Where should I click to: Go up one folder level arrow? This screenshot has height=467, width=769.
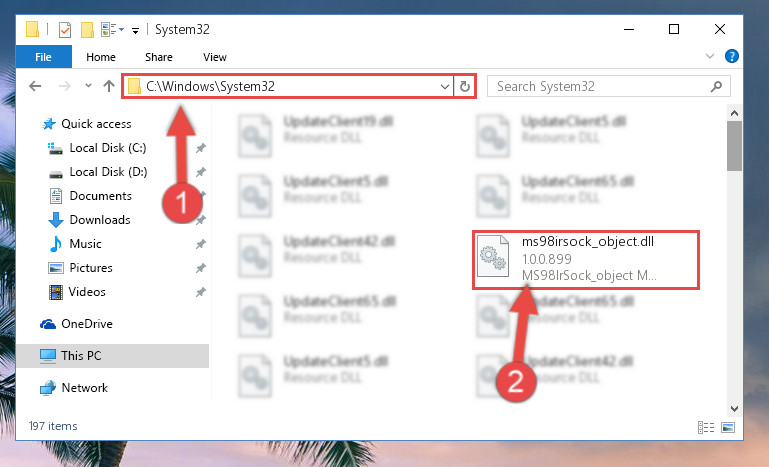[x=109, y=86]
